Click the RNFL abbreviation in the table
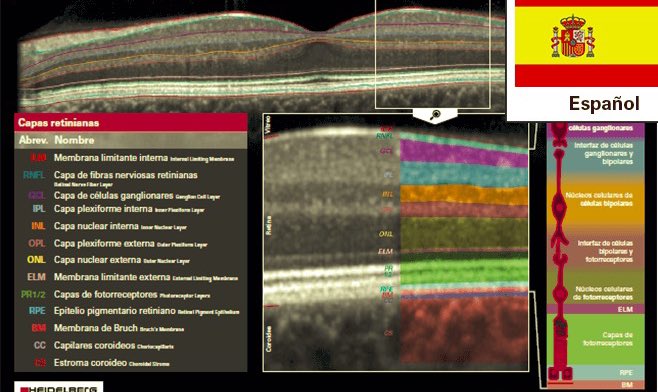Image resolution: width=658 pixels, height=392 pixels. click(34, 175)
